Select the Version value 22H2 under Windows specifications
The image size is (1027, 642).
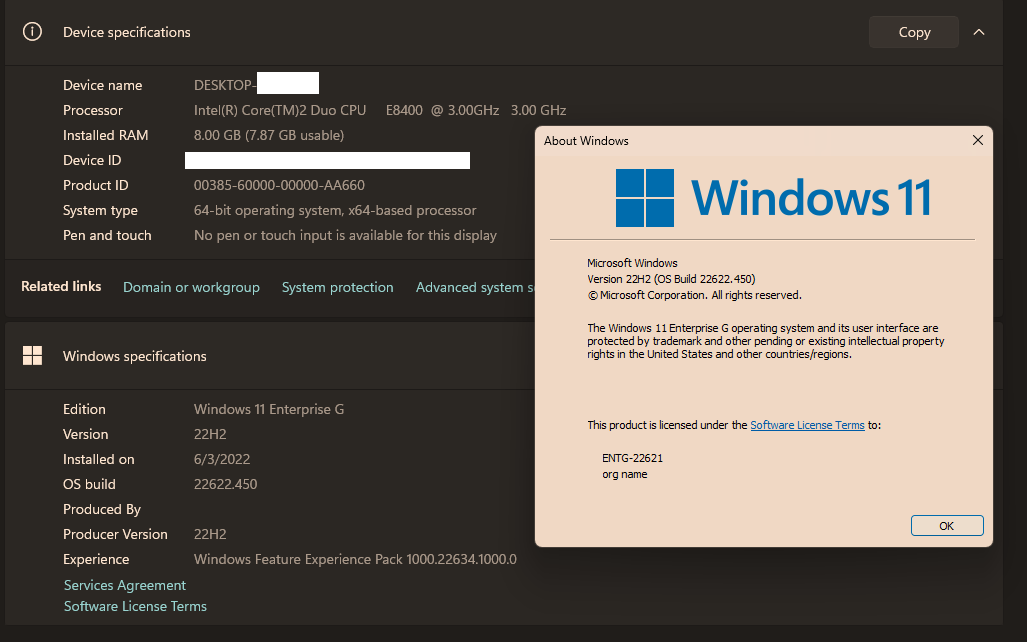(x=210, y=434)
